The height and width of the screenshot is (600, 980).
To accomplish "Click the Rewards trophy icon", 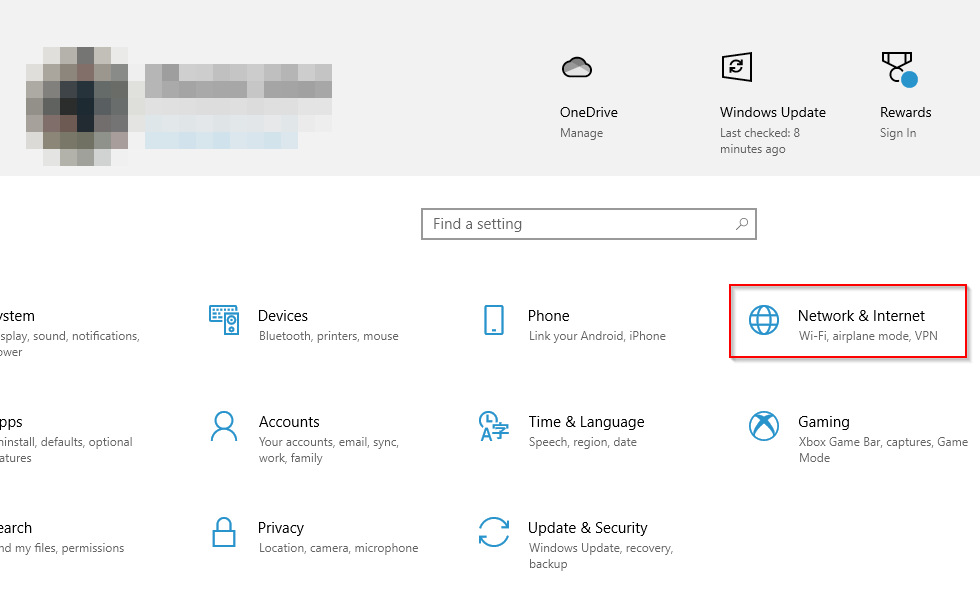I will 897,68.
